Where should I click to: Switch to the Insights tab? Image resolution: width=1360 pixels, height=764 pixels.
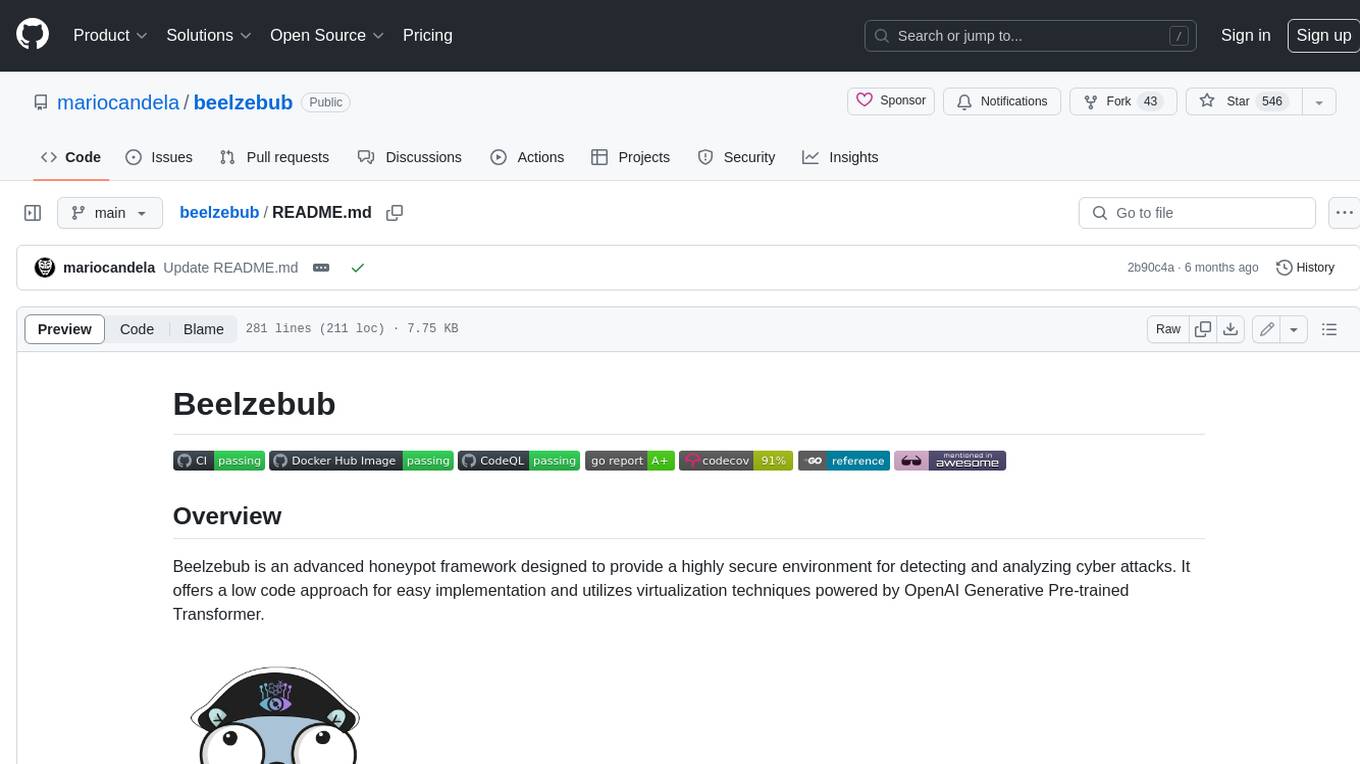840,157
